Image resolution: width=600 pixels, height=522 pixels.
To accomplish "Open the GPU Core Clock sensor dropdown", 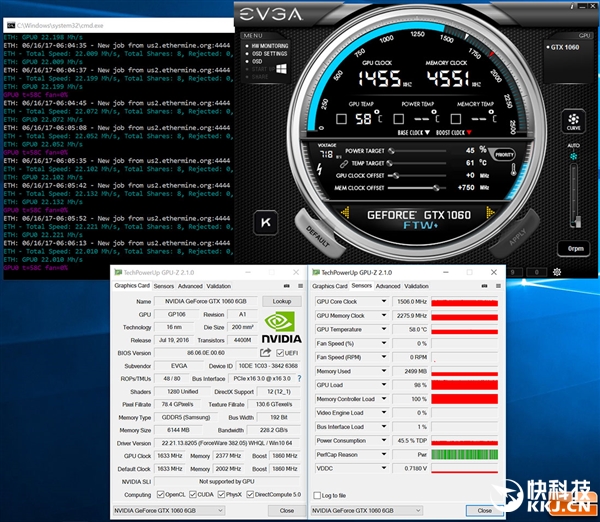I will [x=383, y=302].
